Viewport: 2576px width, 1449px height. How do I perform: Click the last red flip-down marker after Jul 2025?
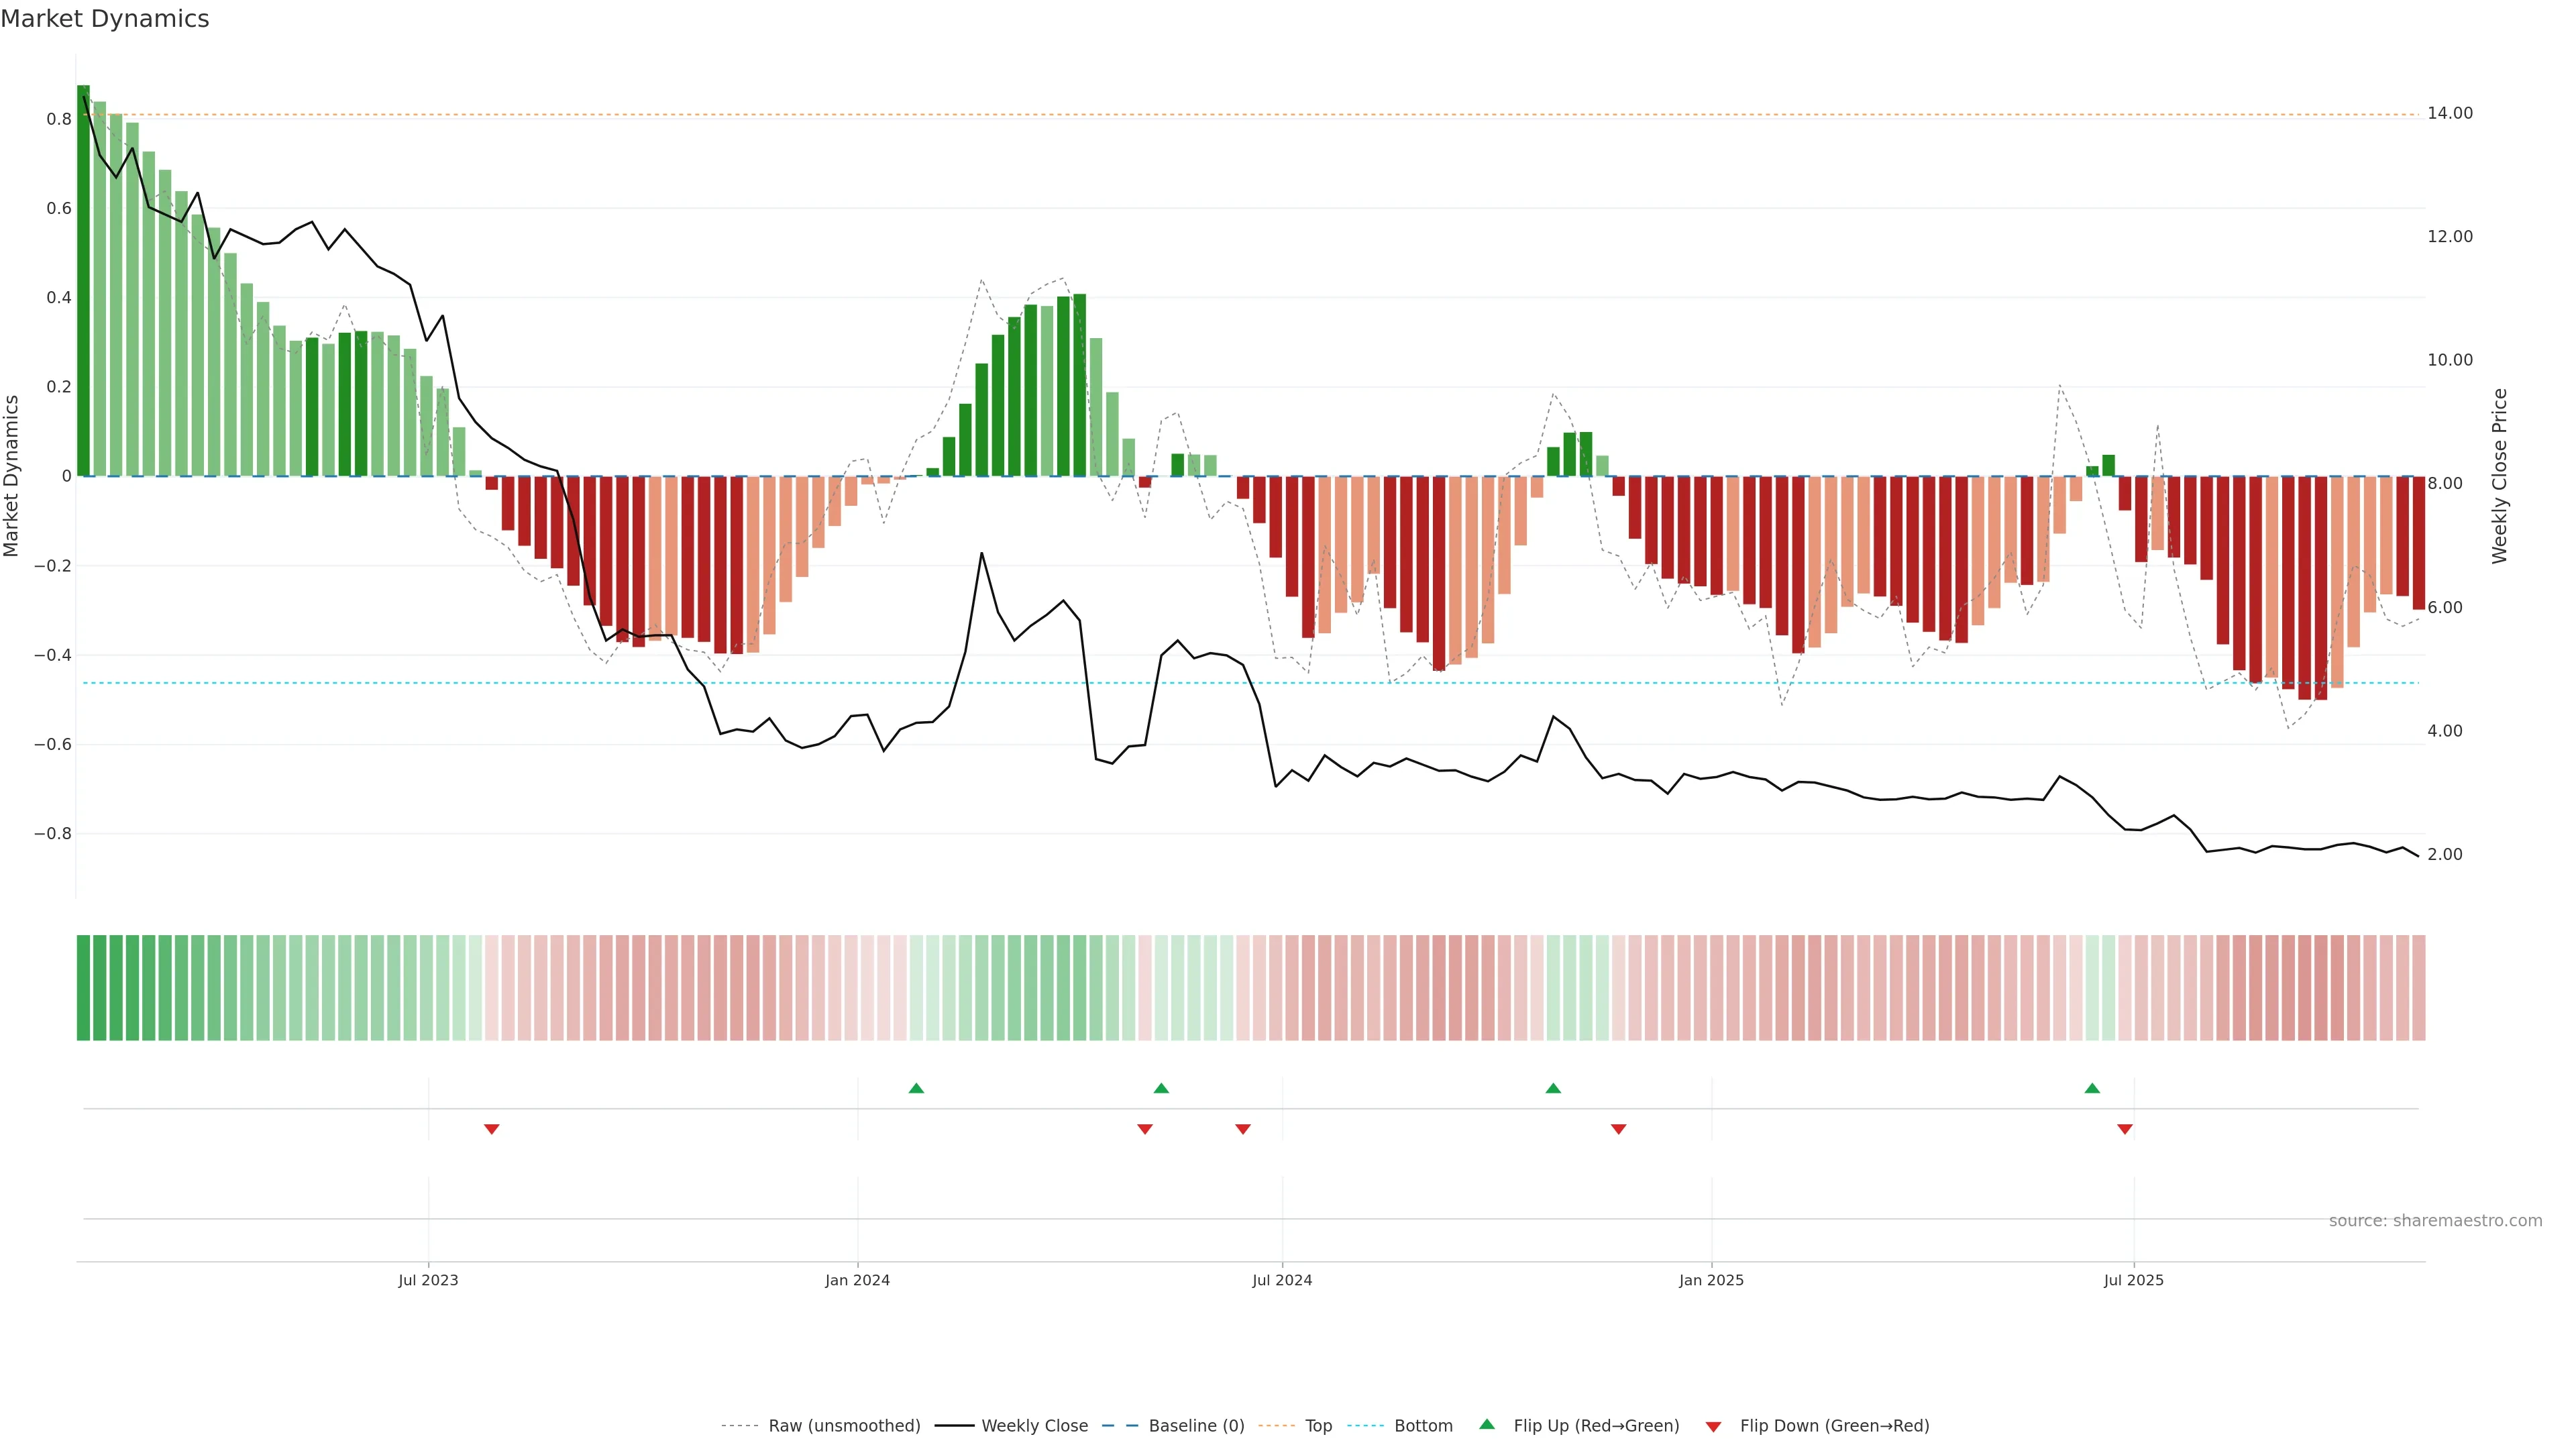(2125, 1129)
